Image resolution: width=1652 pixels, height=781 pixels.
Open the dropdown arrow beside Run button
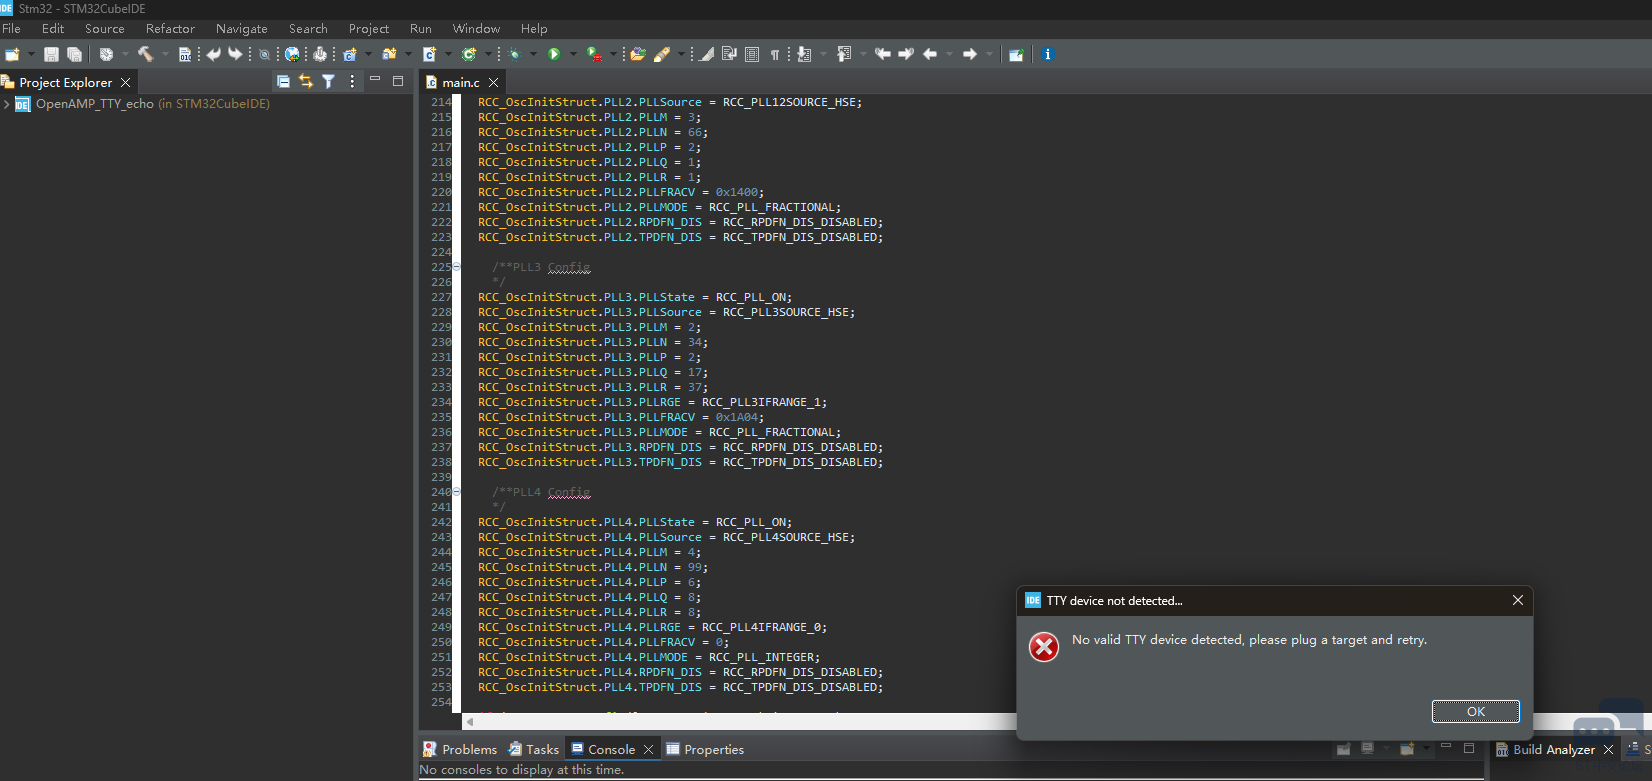(573, 54)
